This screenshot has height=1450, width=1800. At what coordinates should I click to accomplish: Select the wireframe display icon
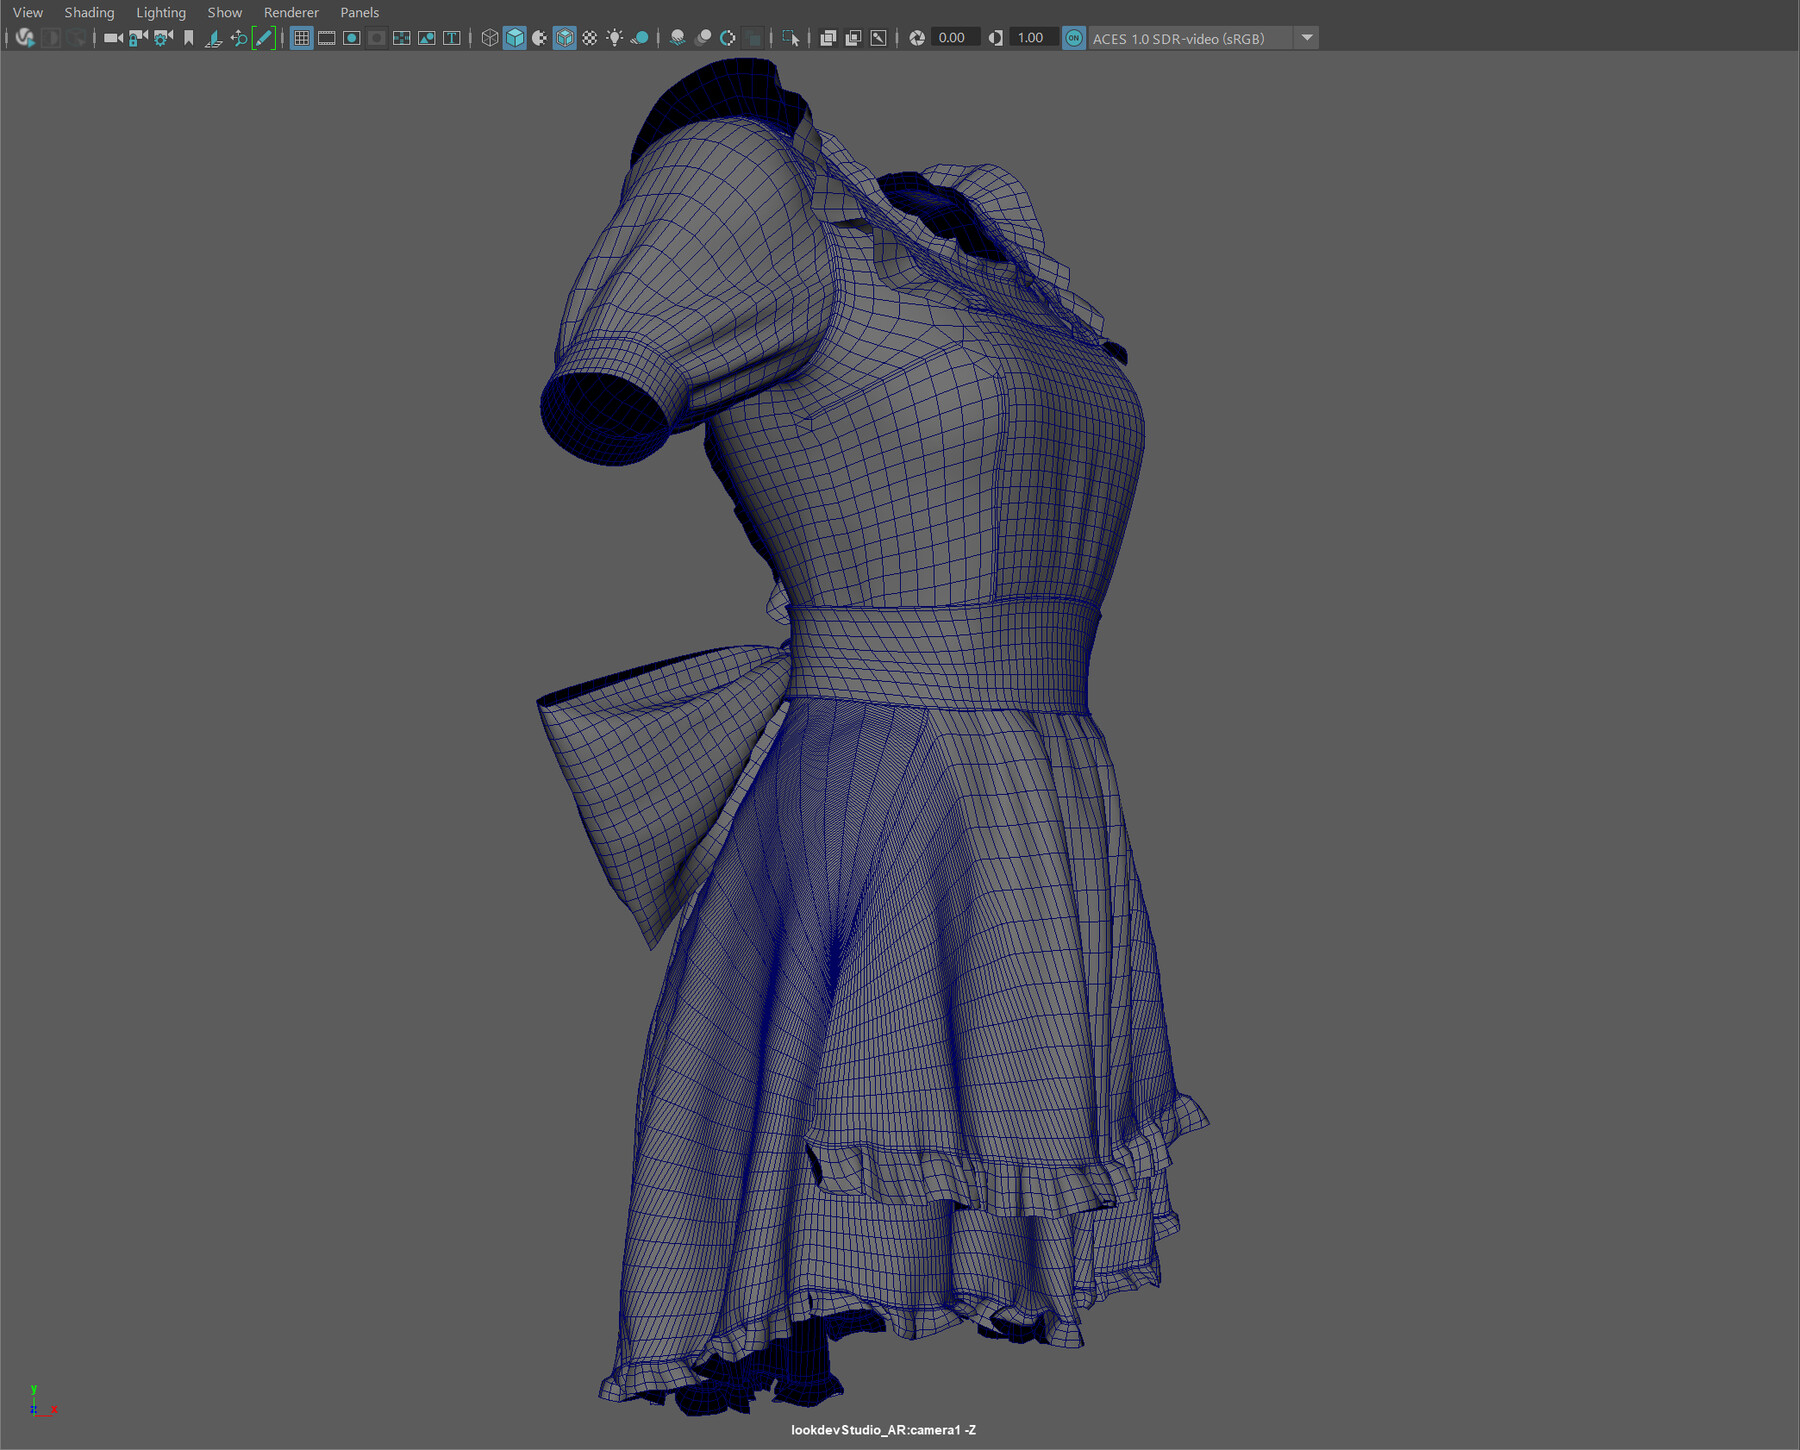coord(490,38)
